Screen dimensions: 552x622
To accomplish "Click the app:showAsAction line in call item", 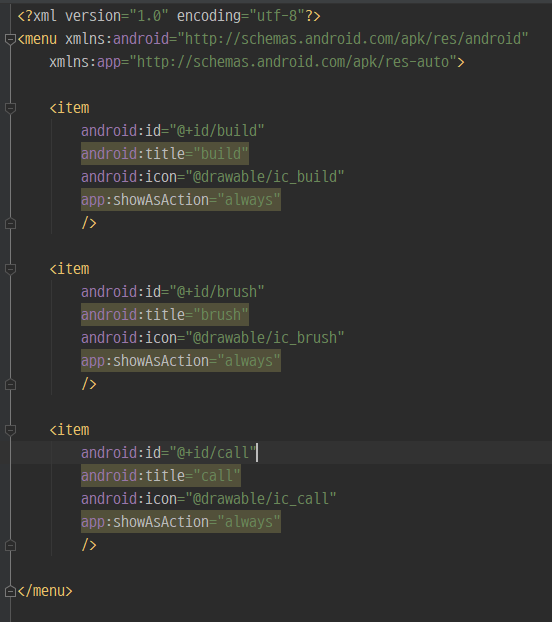I will (x=181, y=522).
